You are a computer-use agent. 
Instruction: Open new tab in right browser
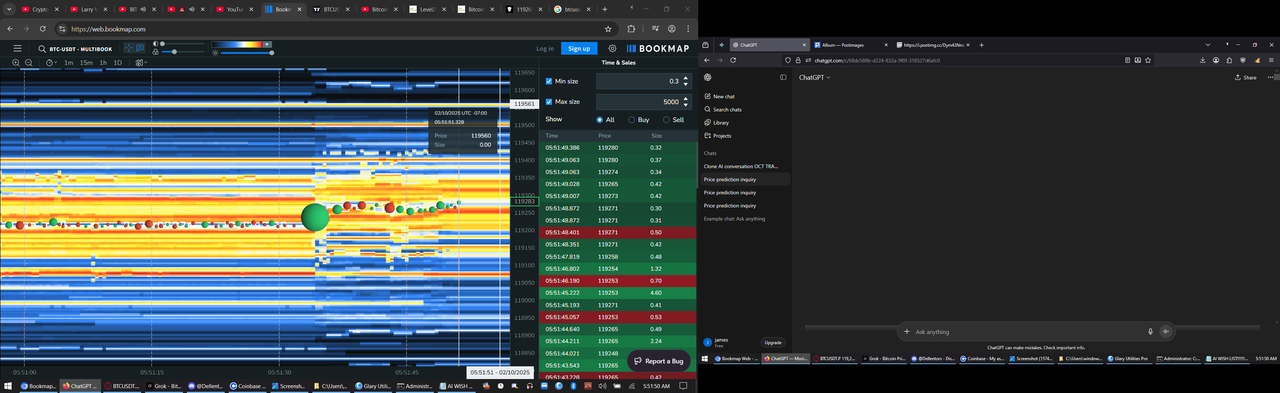[982, 45]
